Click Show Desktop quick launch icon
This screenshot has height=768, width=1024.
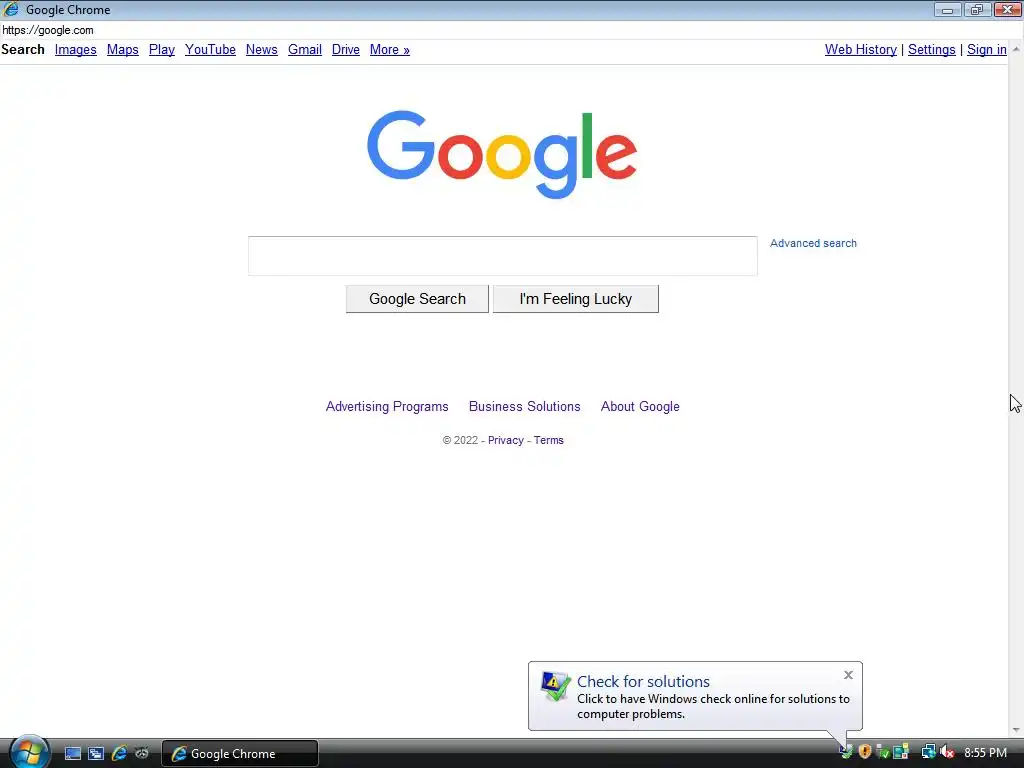(x=72, y=753)
